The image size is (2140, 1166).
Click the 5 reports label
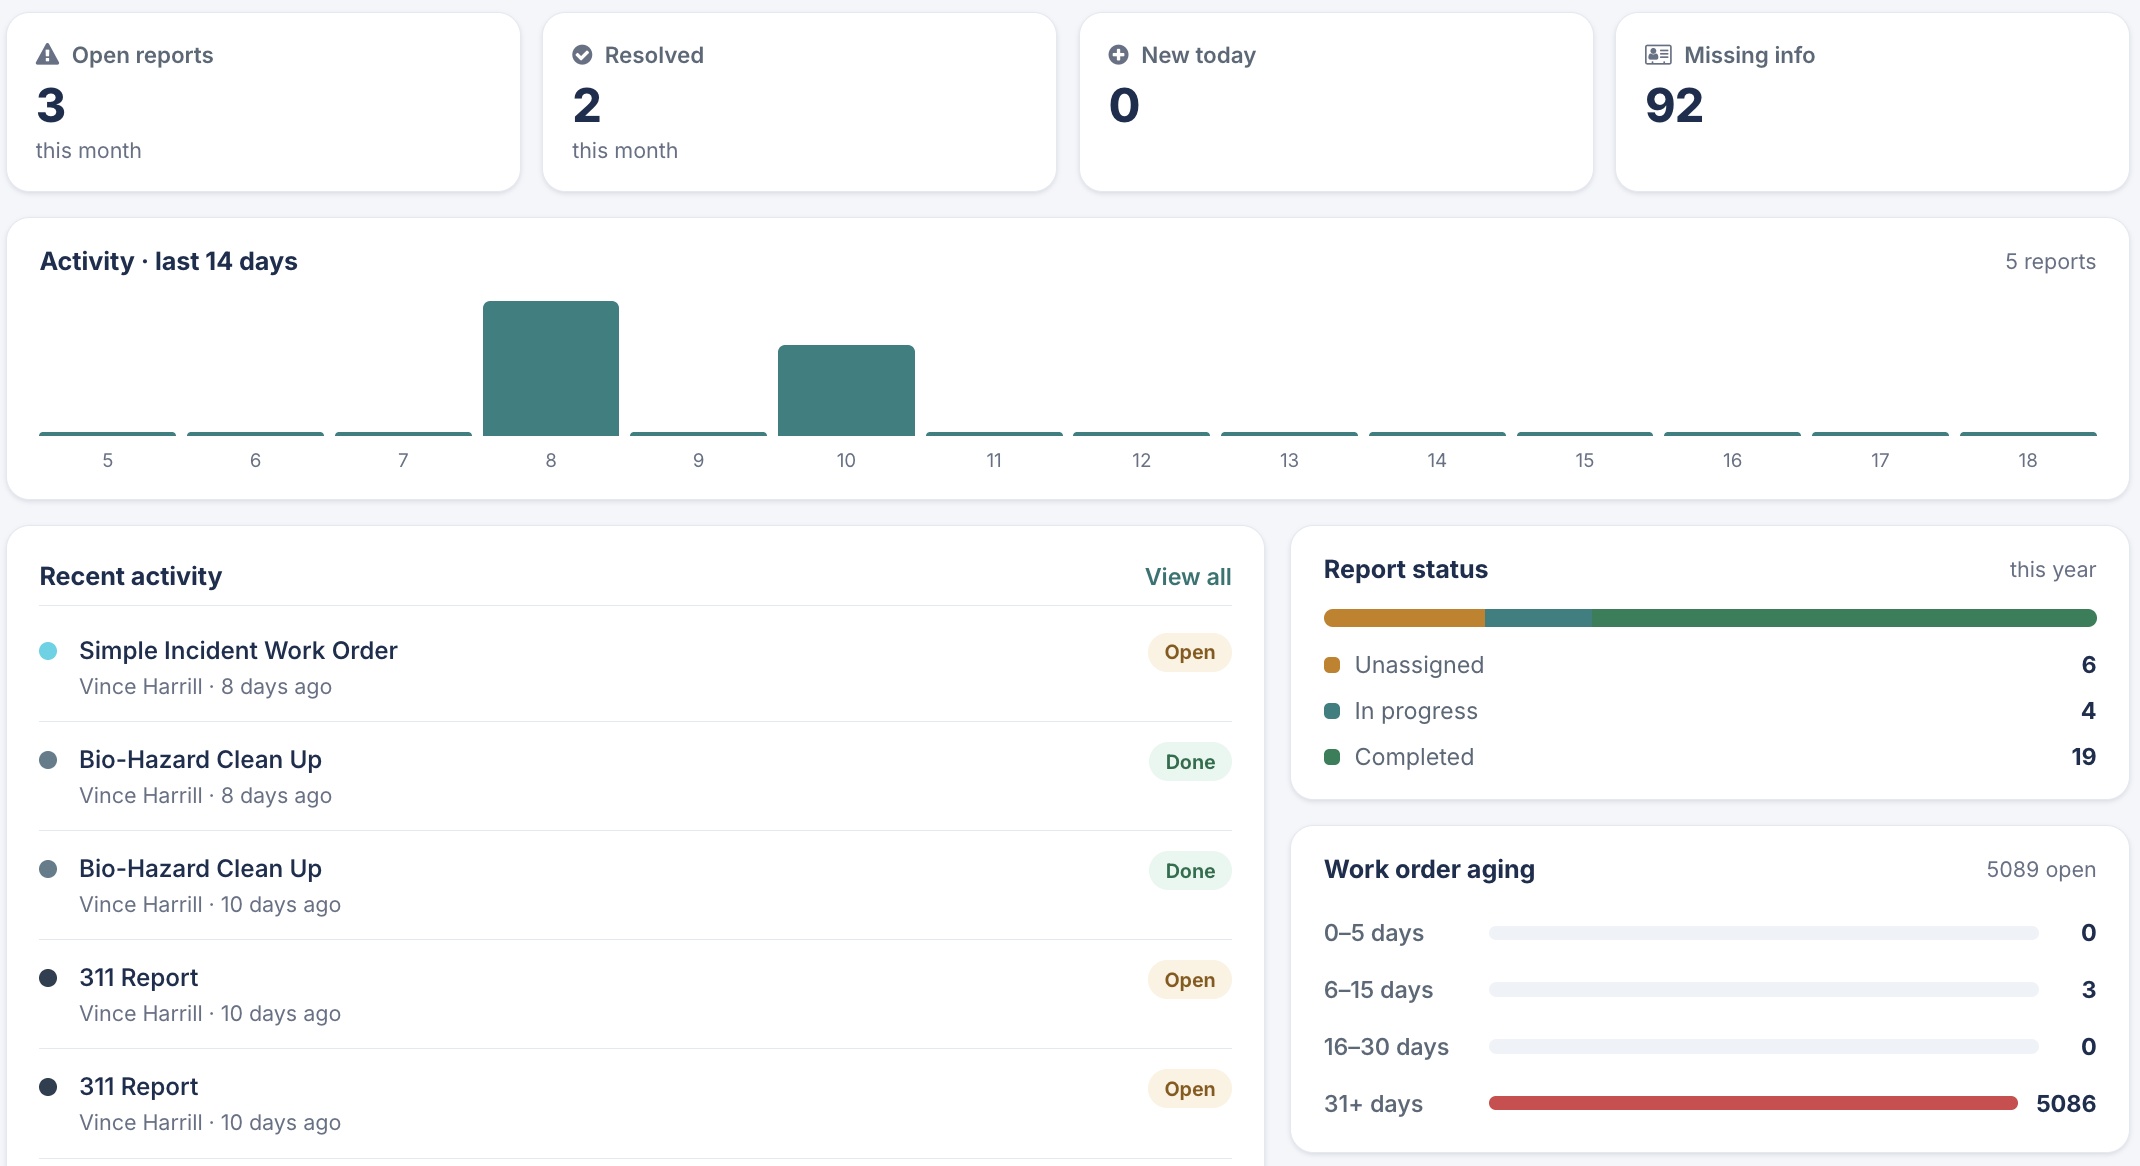click(2050, 262)
